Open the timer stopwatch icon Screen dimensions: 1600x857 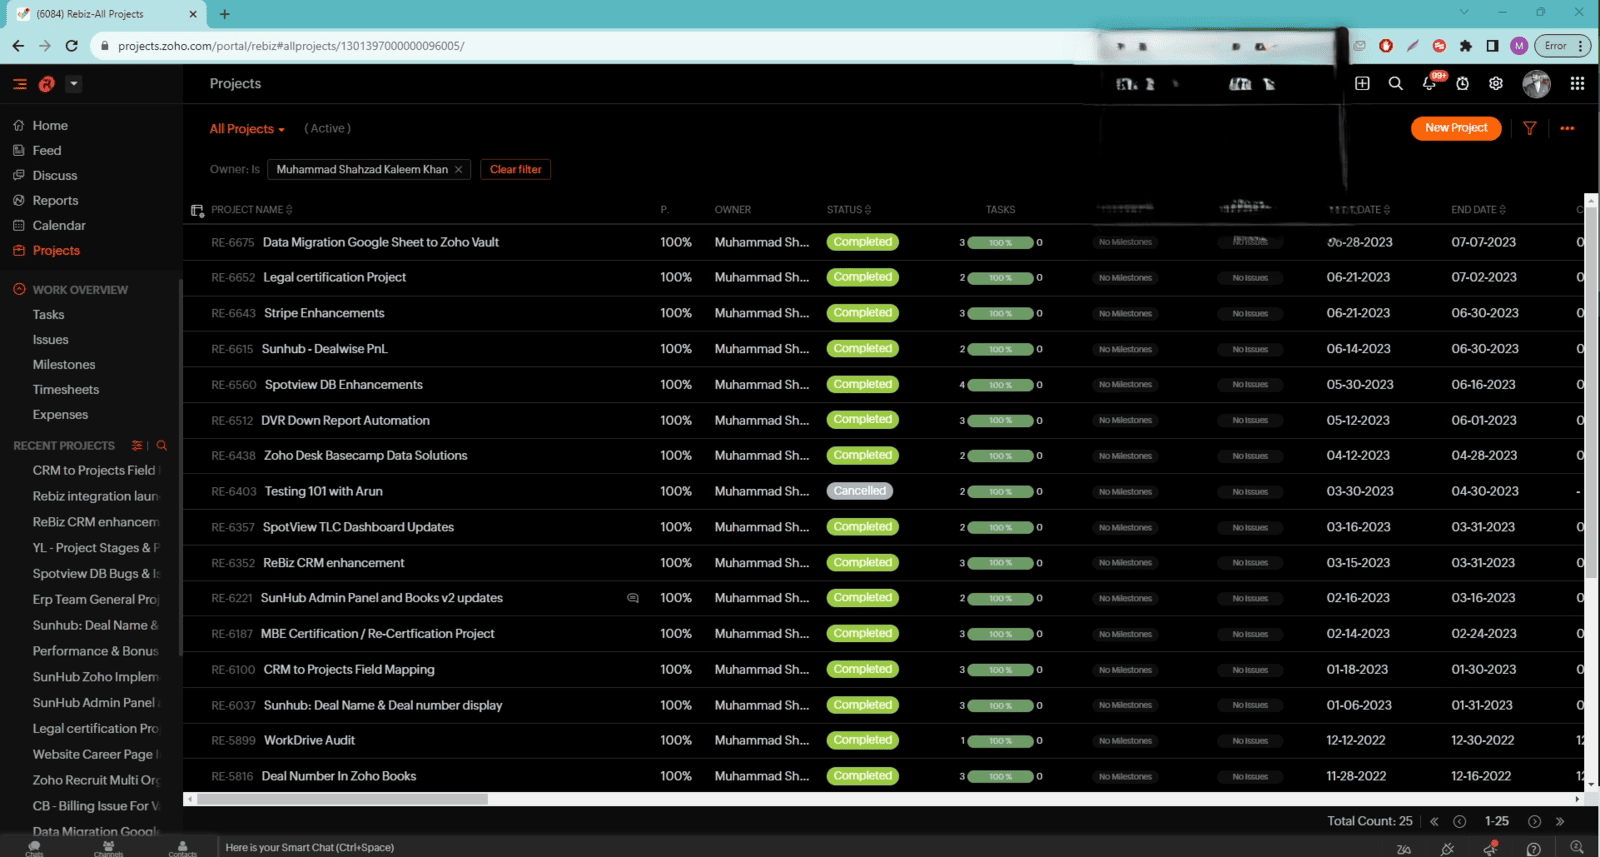(1462, 84)
